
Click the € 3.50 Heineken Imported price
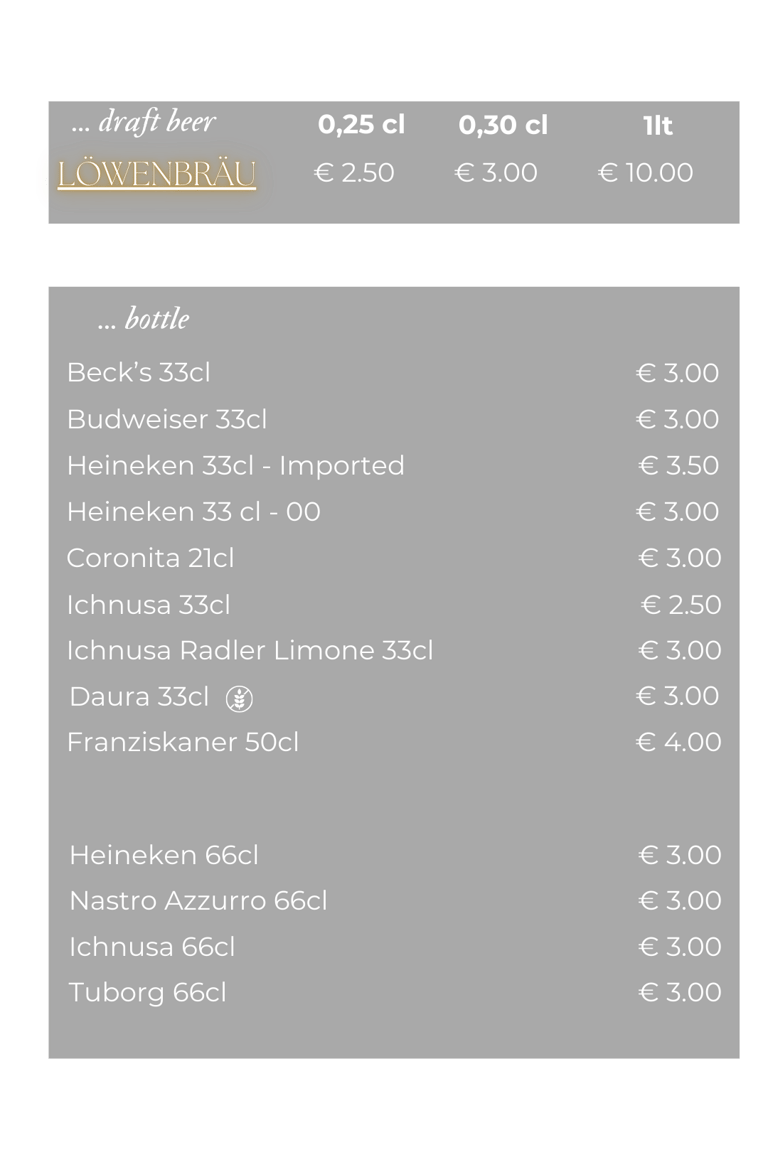coord(678,466)
